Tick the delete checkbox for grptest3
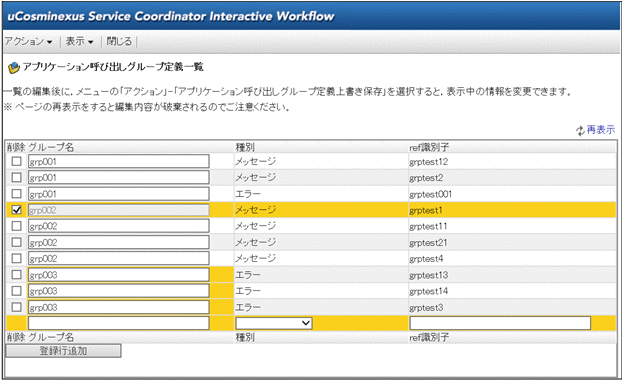623x381 pixels. point(16,307)
